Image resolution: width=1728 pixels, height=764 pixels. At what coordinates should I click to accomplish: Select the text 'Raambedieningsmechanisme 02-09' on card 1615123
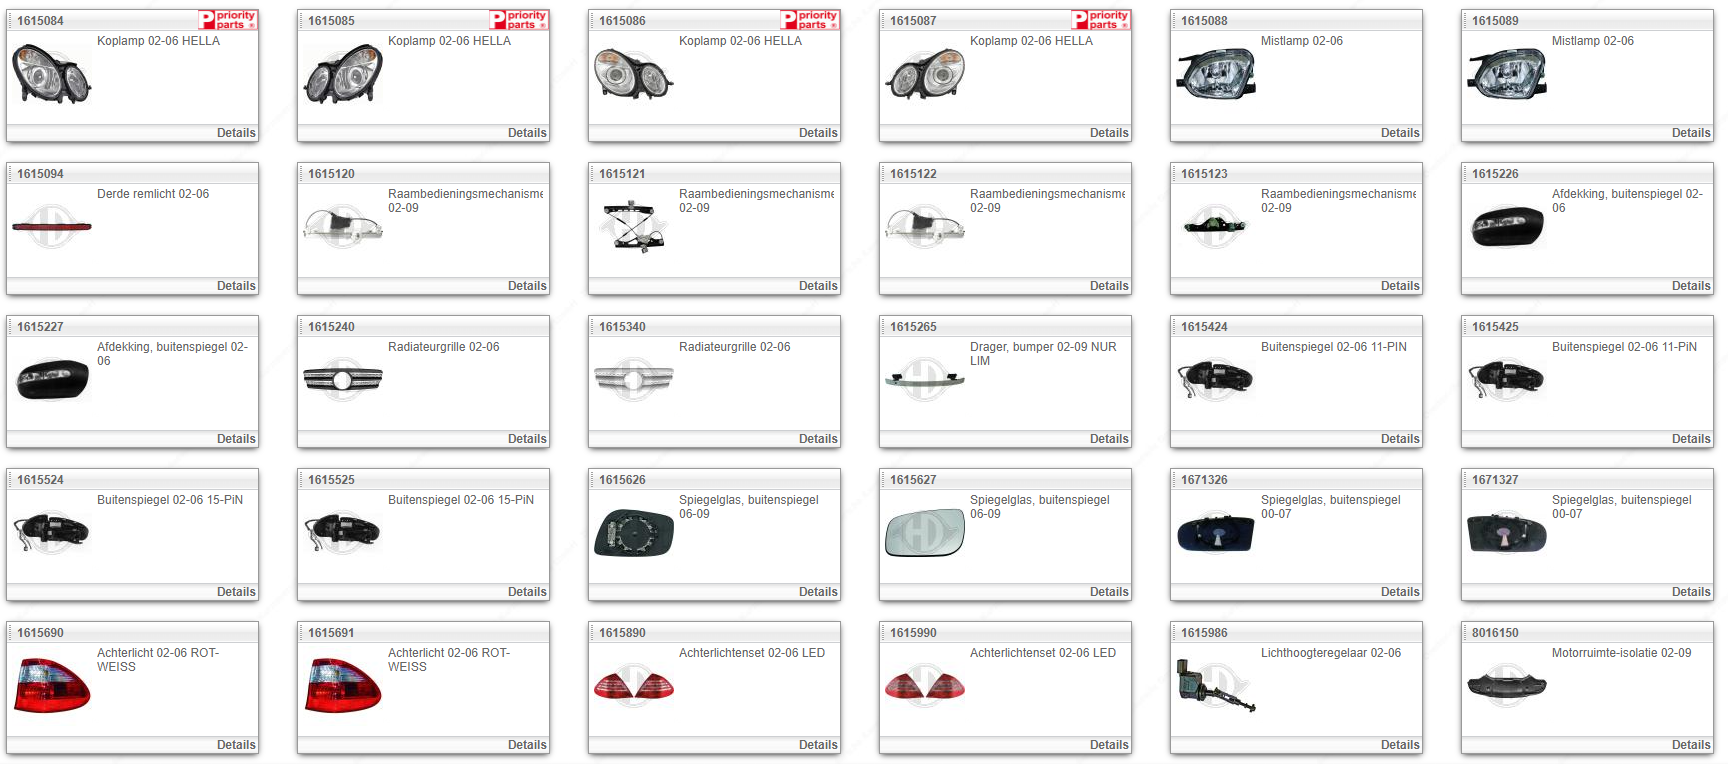click(x=1338, y=201)
